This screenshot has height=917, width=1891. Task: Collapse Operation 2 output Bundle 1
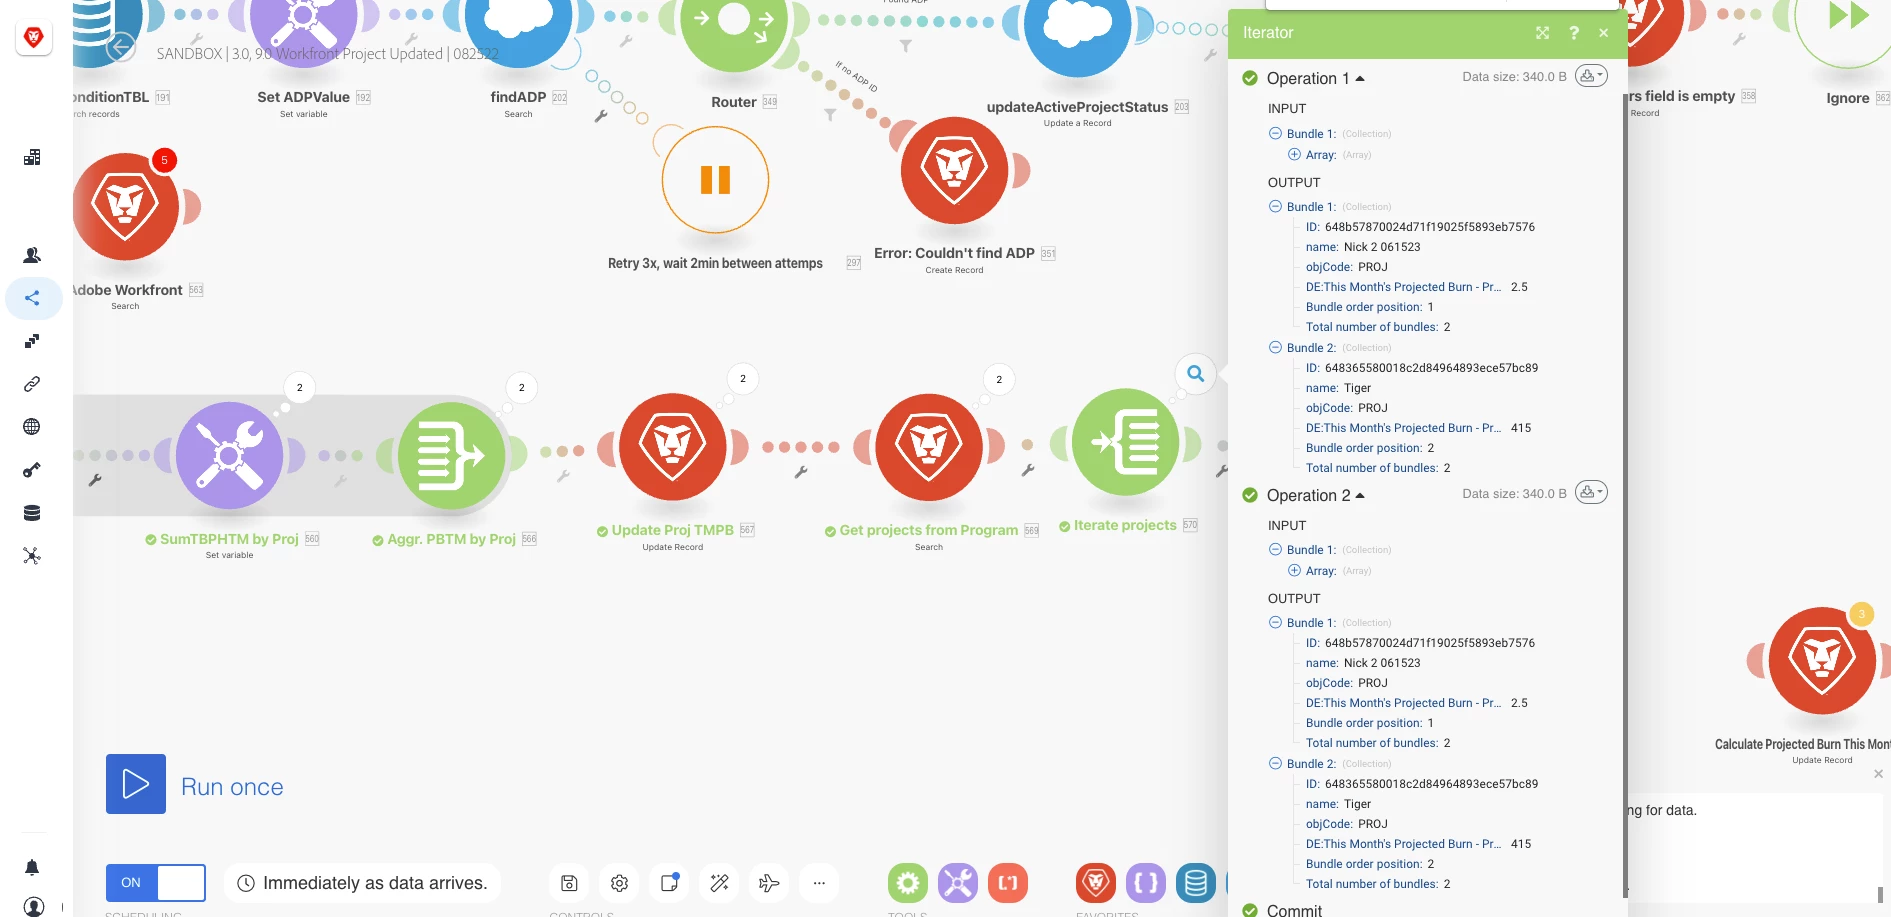1275,622
